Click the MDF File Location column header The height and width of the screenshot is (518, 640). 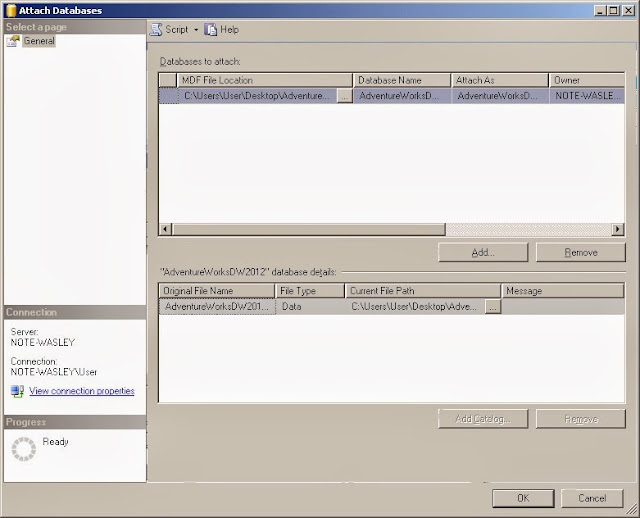click(264, 80)
